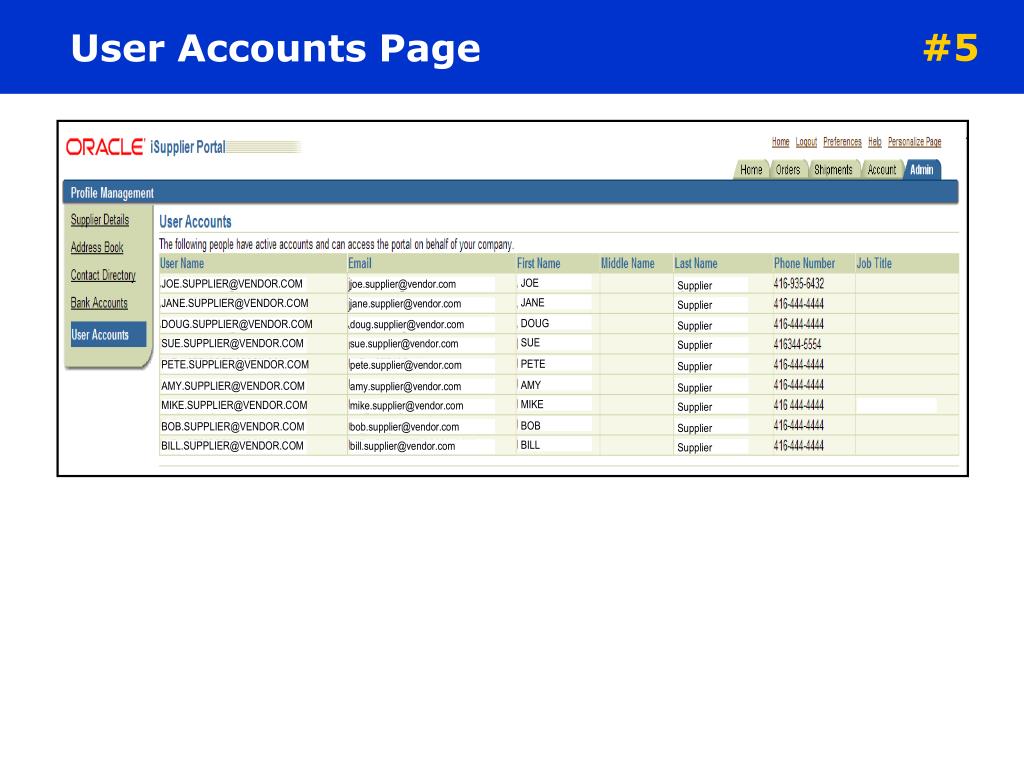Click email joe.supplier@vendor.com
Screen dimensions: 1024x768
click(x=403, y=284)
